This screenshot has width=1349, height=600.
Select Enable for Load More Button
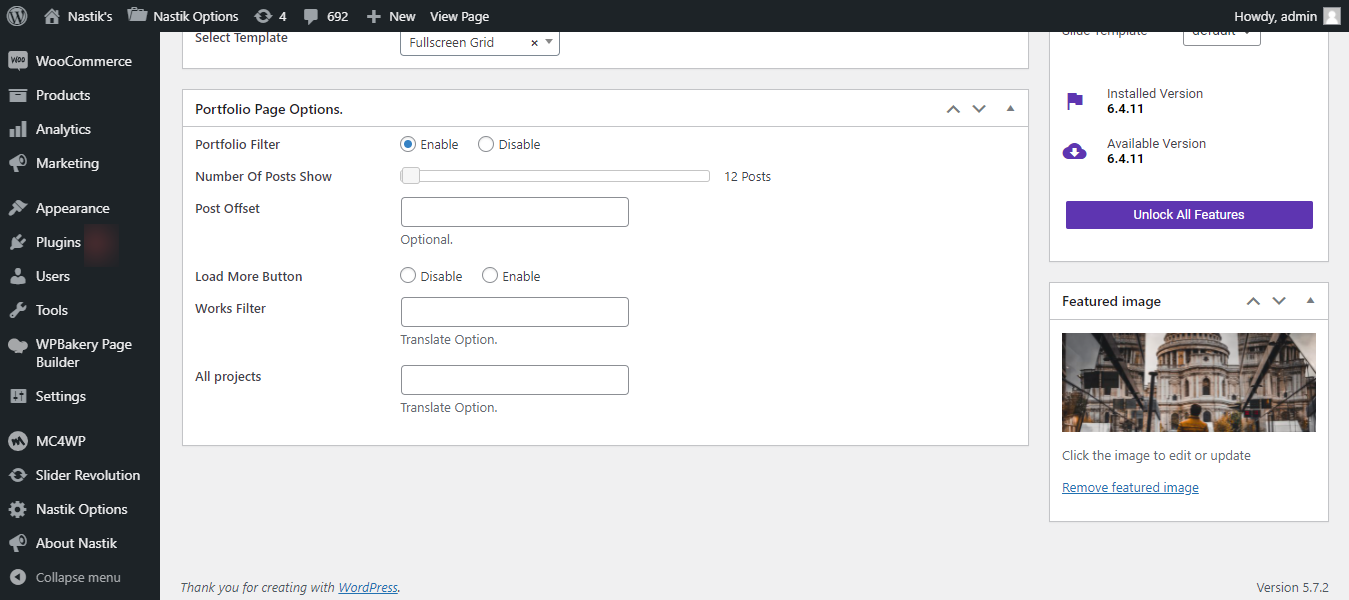click(x=490, y=276)
